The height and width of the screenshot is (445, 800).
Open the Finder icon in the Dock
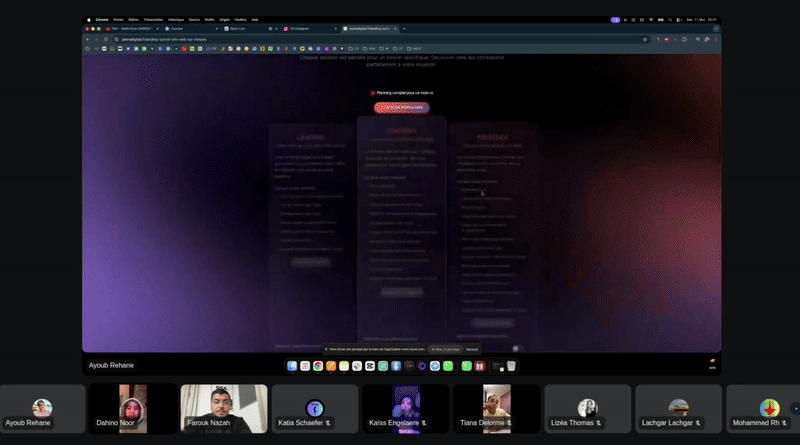pos(292,366)
